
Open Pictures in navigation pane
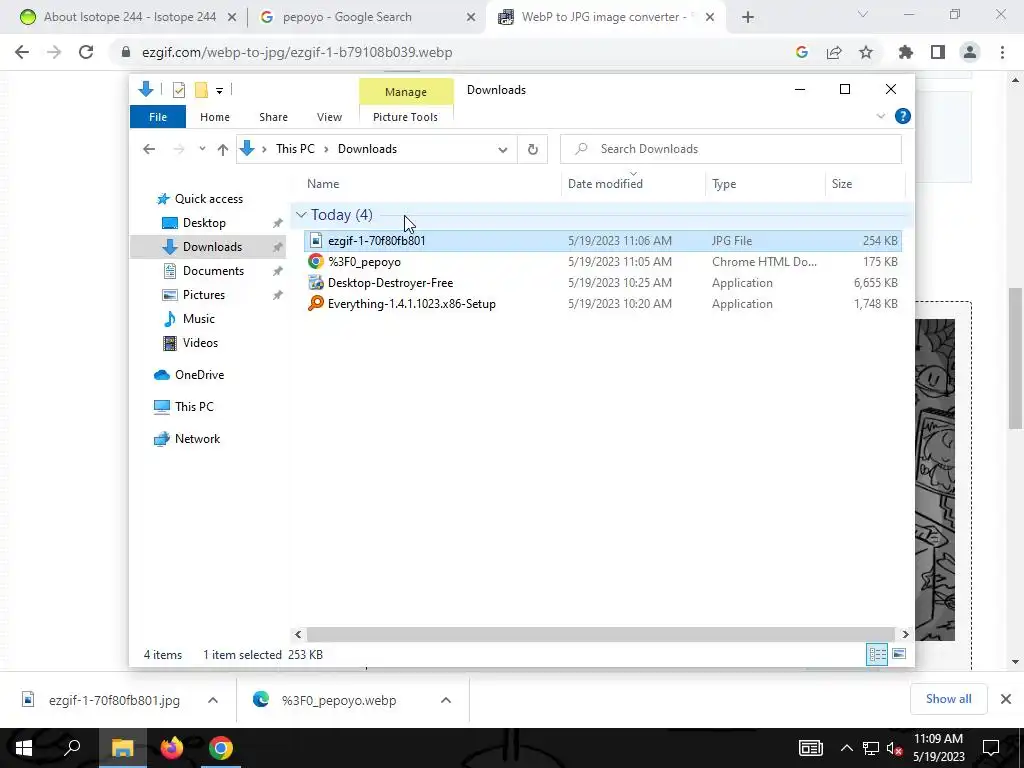point(204,295)
